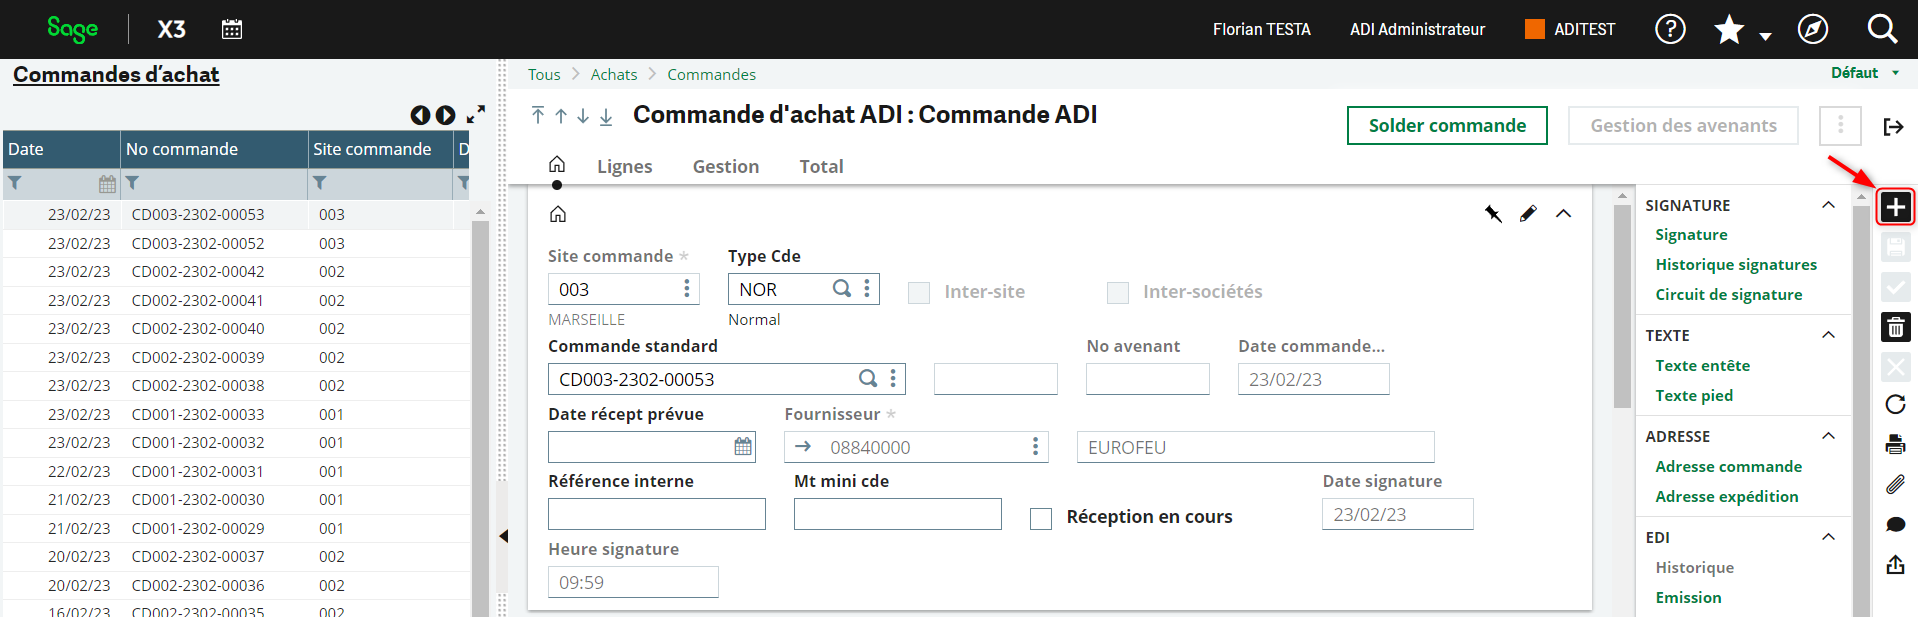Click the paperclip attachment icon
The height and width of the screenshot is (617, 1918).
(x=1895, y=485)
